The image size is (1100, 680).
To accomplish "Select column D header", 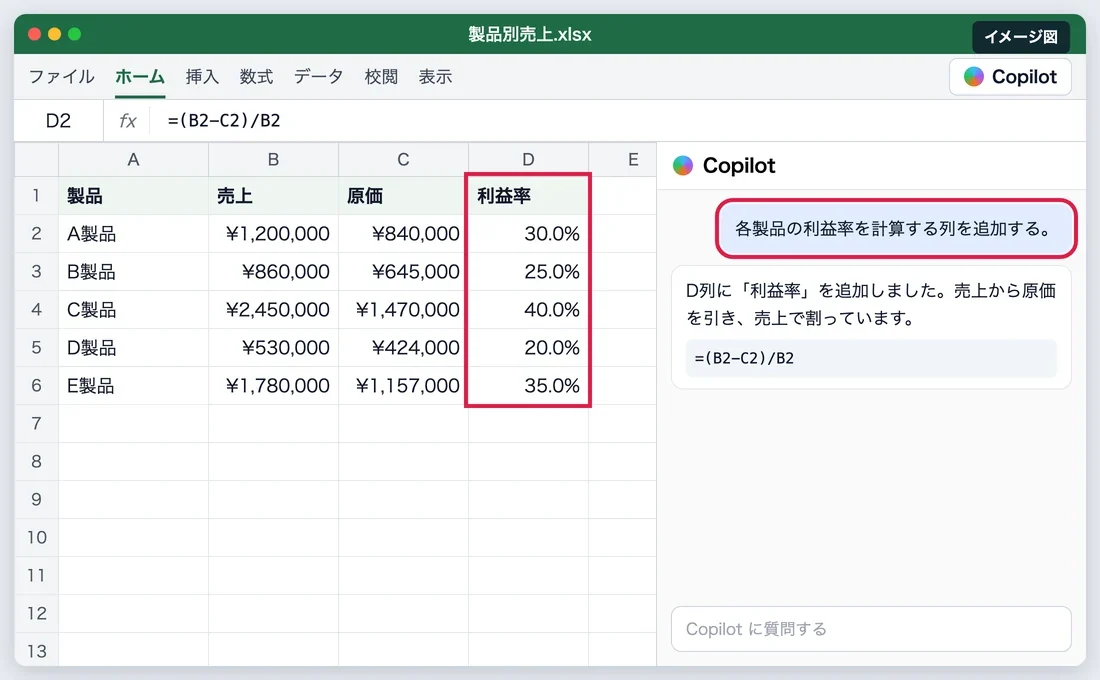I will coord(528,160).
